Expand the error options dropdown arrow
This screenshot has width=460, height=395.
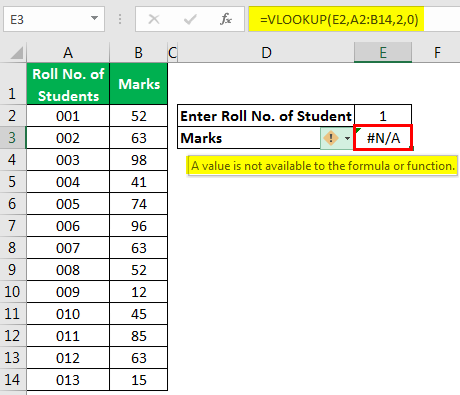point(347,138)
